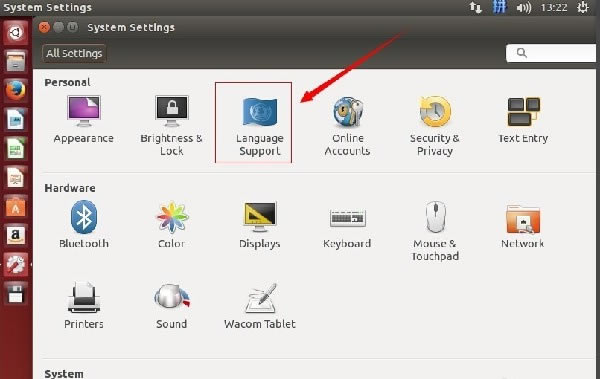Click the floppy disk launcher icon
This screenshot has height=379, width=600.
[x=15, y=294]
